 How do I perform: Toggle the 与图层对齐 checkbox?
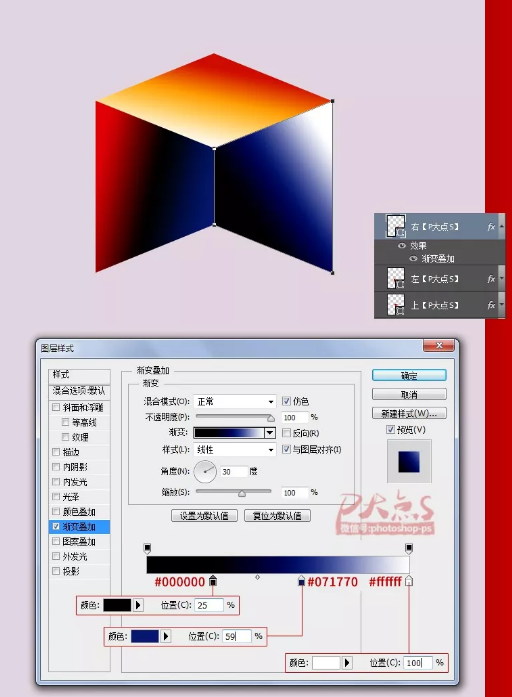287,449
